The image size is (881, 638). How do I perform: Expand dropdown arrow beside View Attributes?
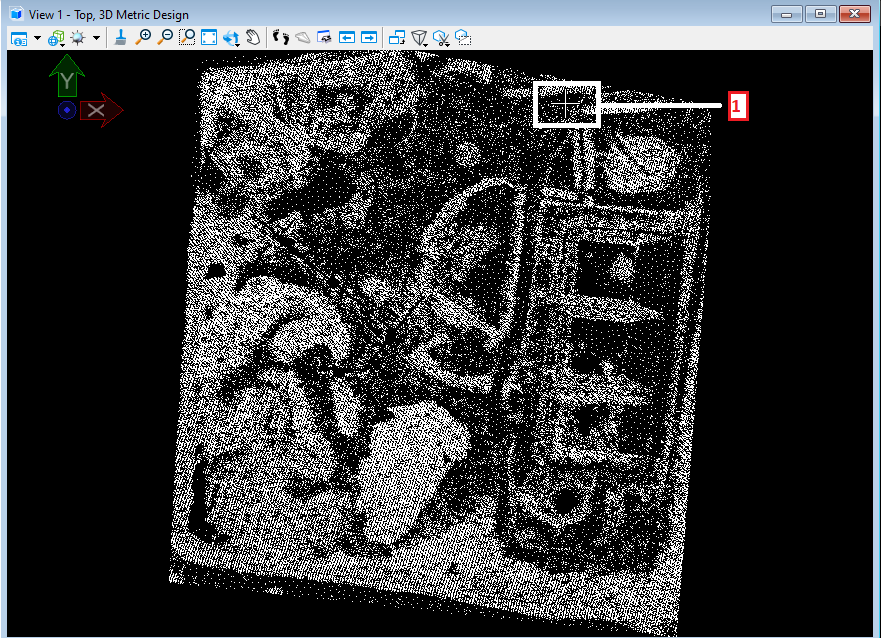coord(37,38)
